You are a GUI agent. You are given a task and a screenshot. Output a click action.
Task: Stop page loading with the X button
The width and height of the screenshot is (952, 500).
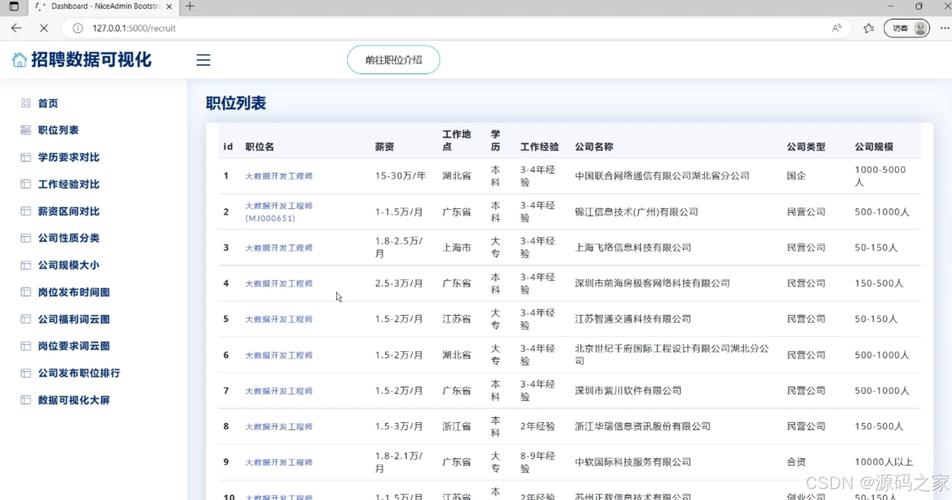click(43, 28)
